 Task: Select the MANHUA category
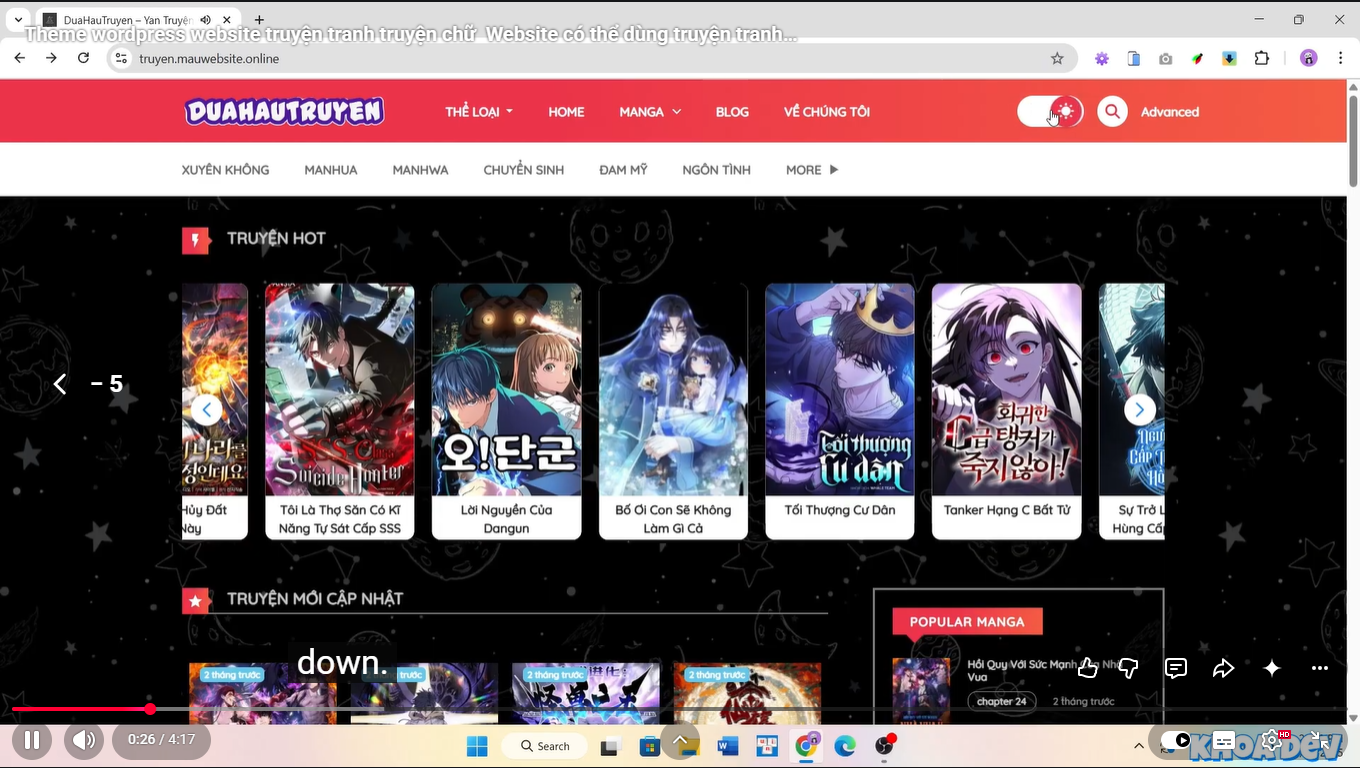(x=331, y=170)
